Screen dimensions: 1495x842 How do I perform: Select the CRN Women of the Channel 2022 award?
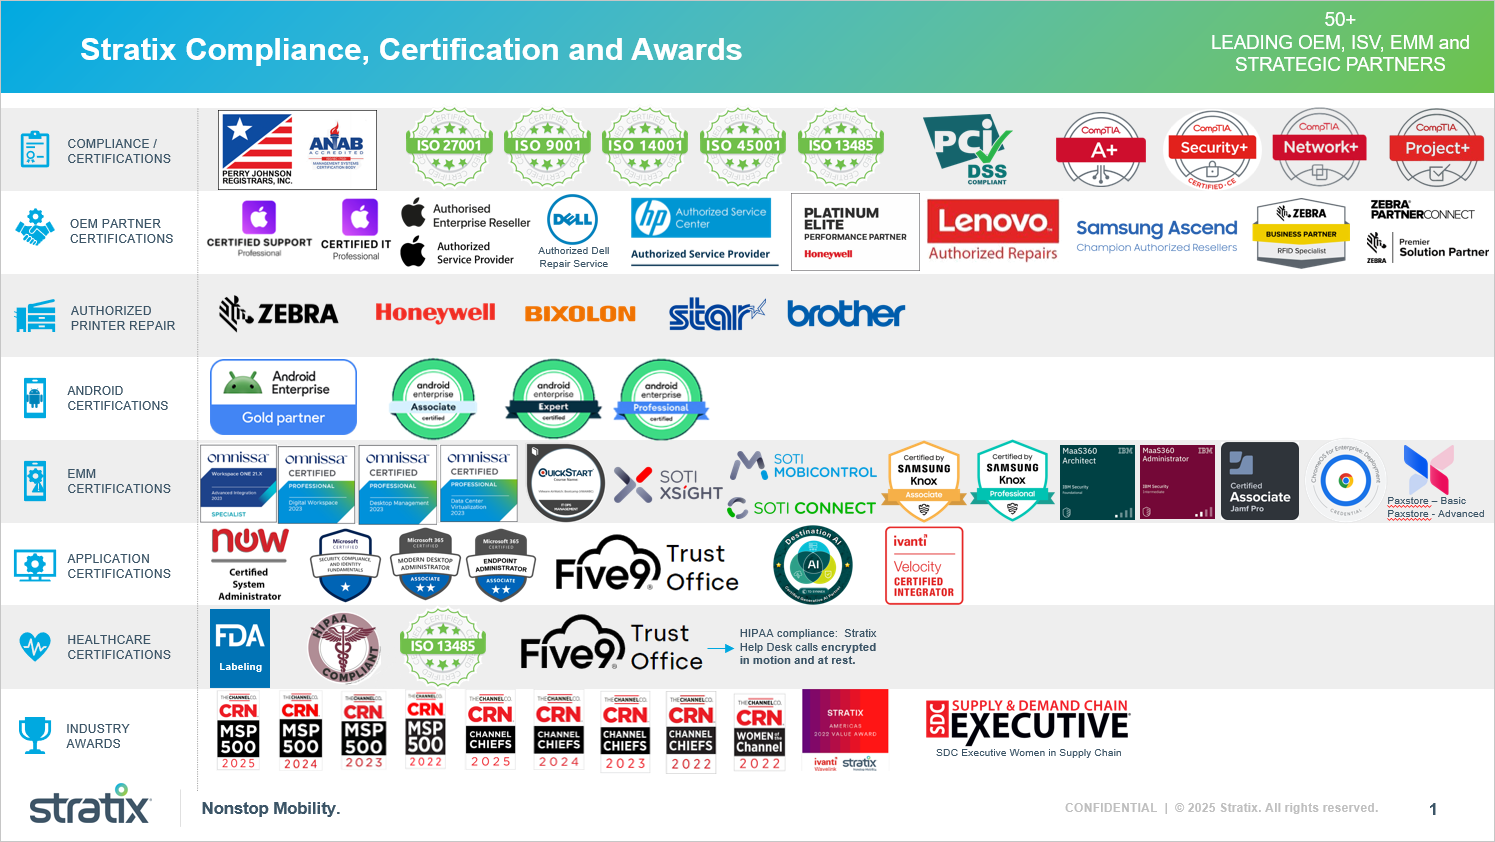click(x=760, y=733)
